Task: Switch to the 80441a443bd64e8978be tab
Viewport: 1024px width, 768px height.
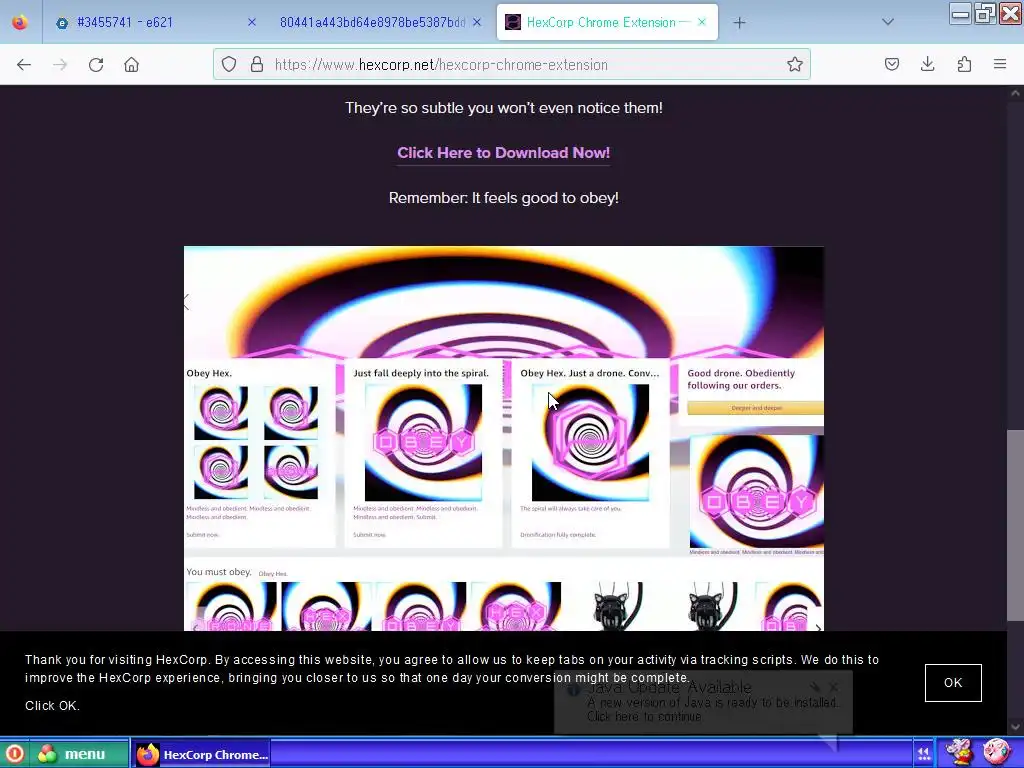Action: [381, 22]
